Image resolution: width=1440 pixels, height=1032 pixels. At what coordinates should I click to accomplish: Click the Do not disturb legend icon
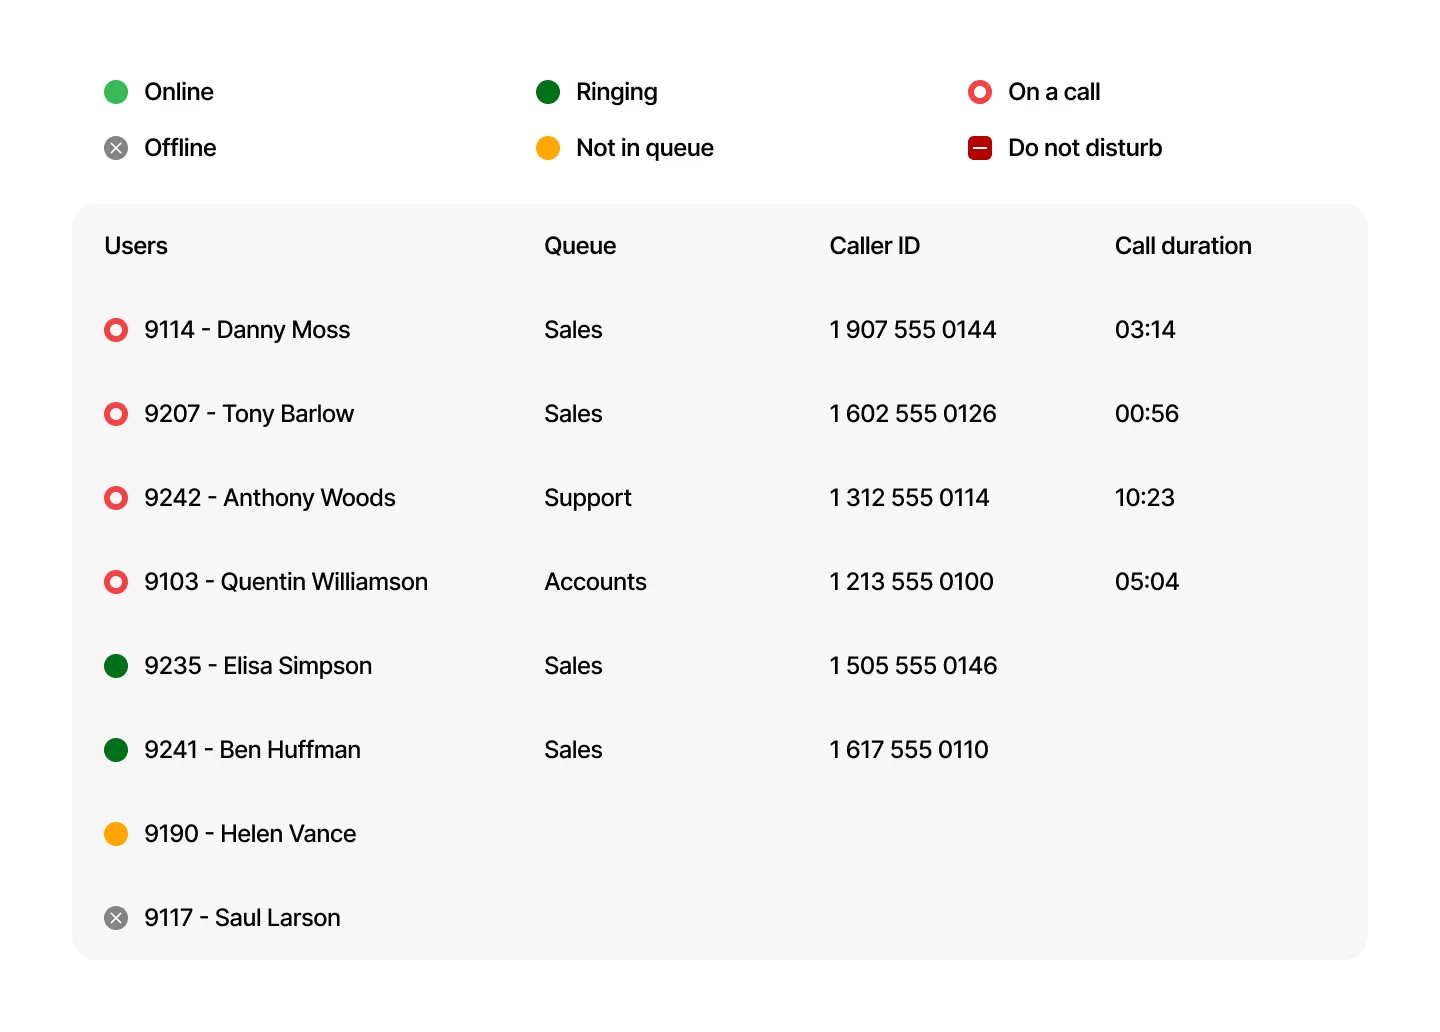click(x=980, y=148)
